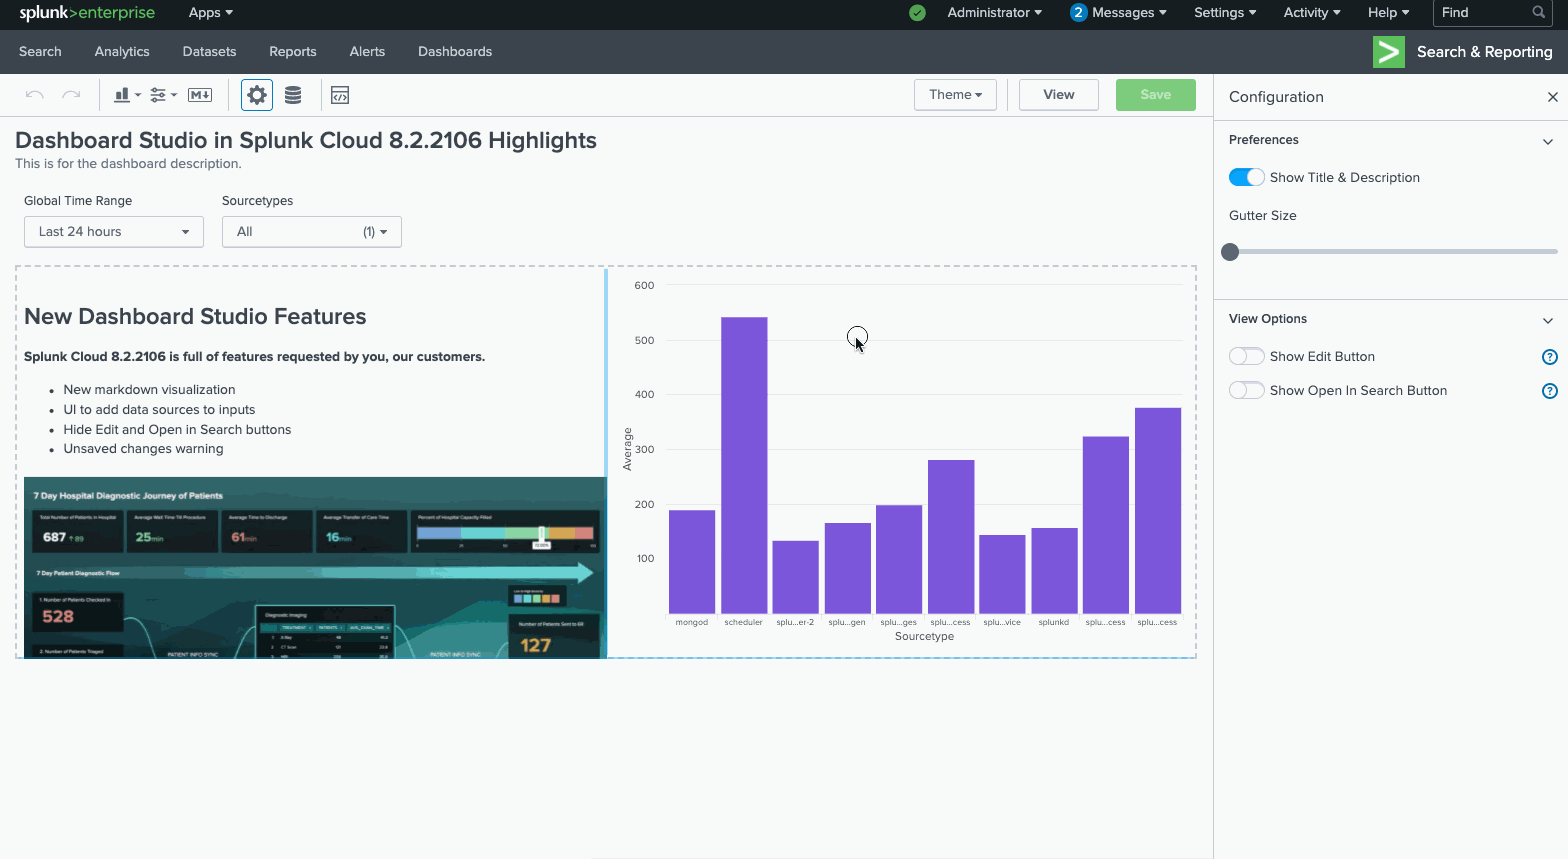Viewport: 1568px width, 859px height.
Task: Open the add chart visualization menu
Action: click(x=126, y=95)
